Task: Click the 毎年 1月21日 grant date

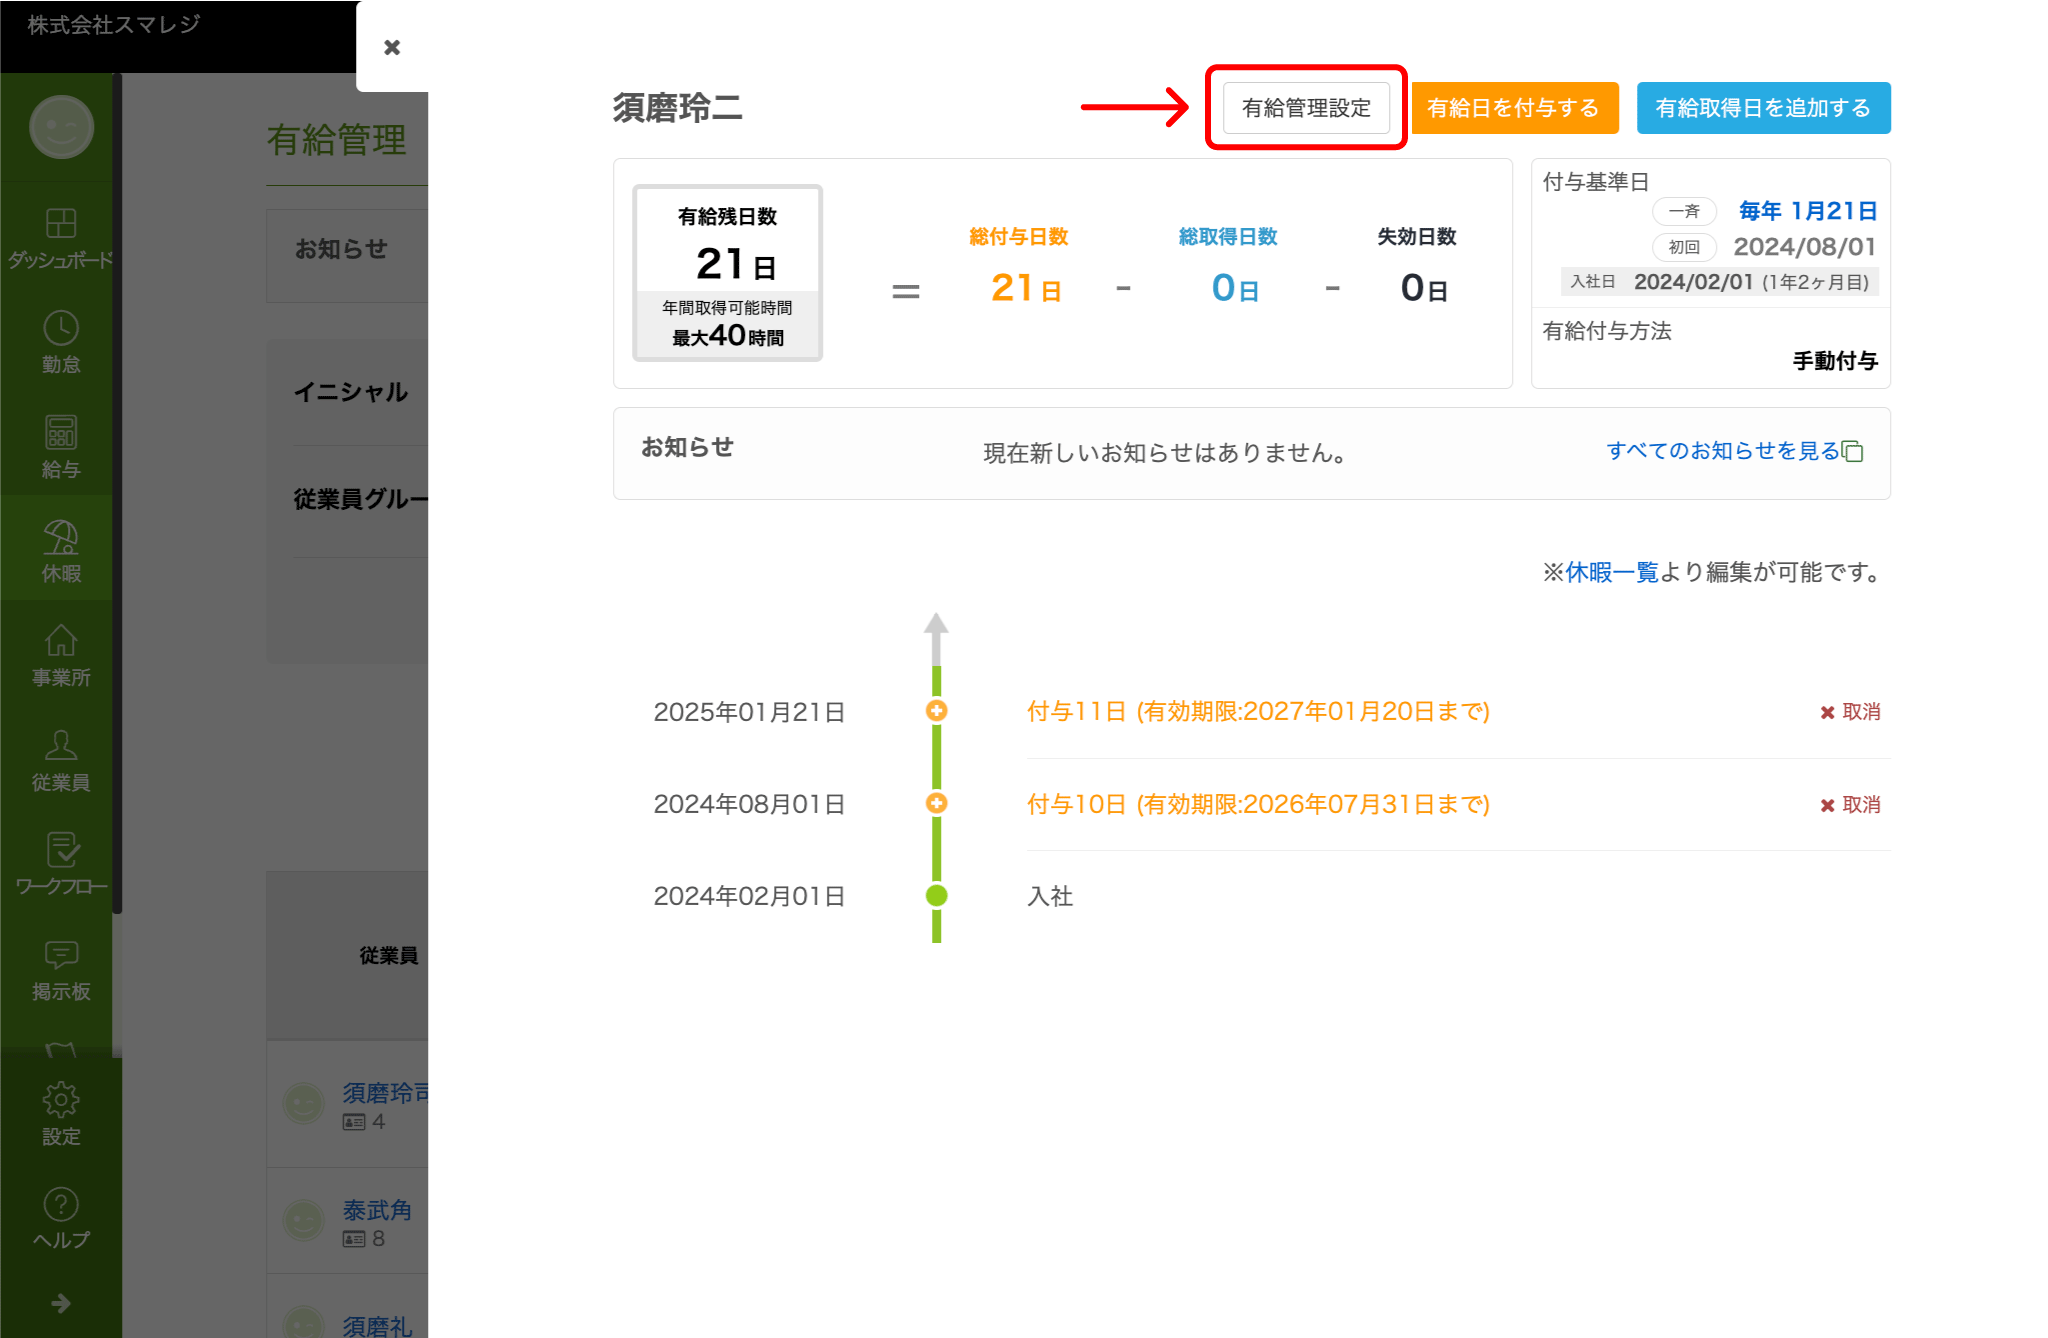Action: pyautogui.click(x=1807, y=211)
